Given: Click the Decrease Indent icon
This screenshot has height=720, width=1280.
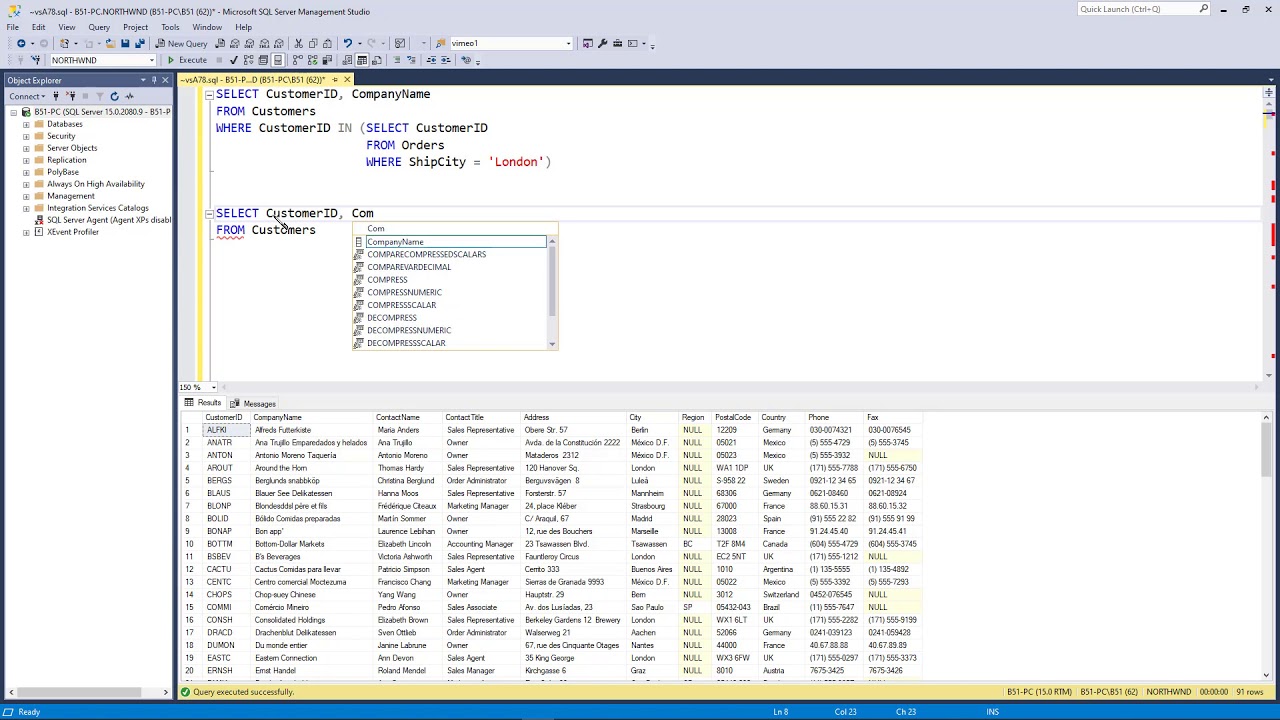Looking at the screenshot, I should (431, 60).
